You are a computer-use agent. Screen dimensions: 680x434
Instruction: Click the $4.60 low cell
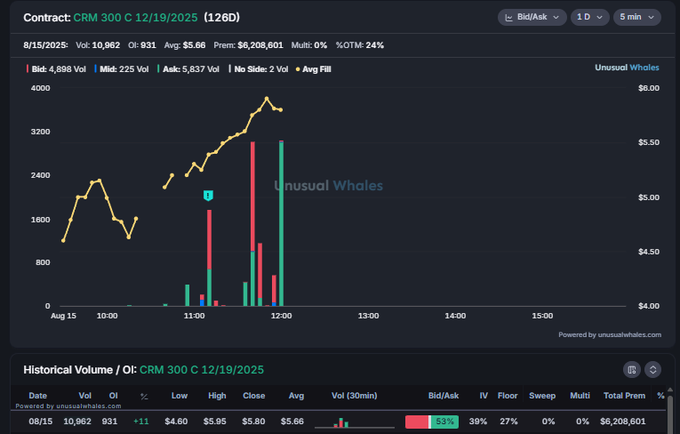(176, 421)
